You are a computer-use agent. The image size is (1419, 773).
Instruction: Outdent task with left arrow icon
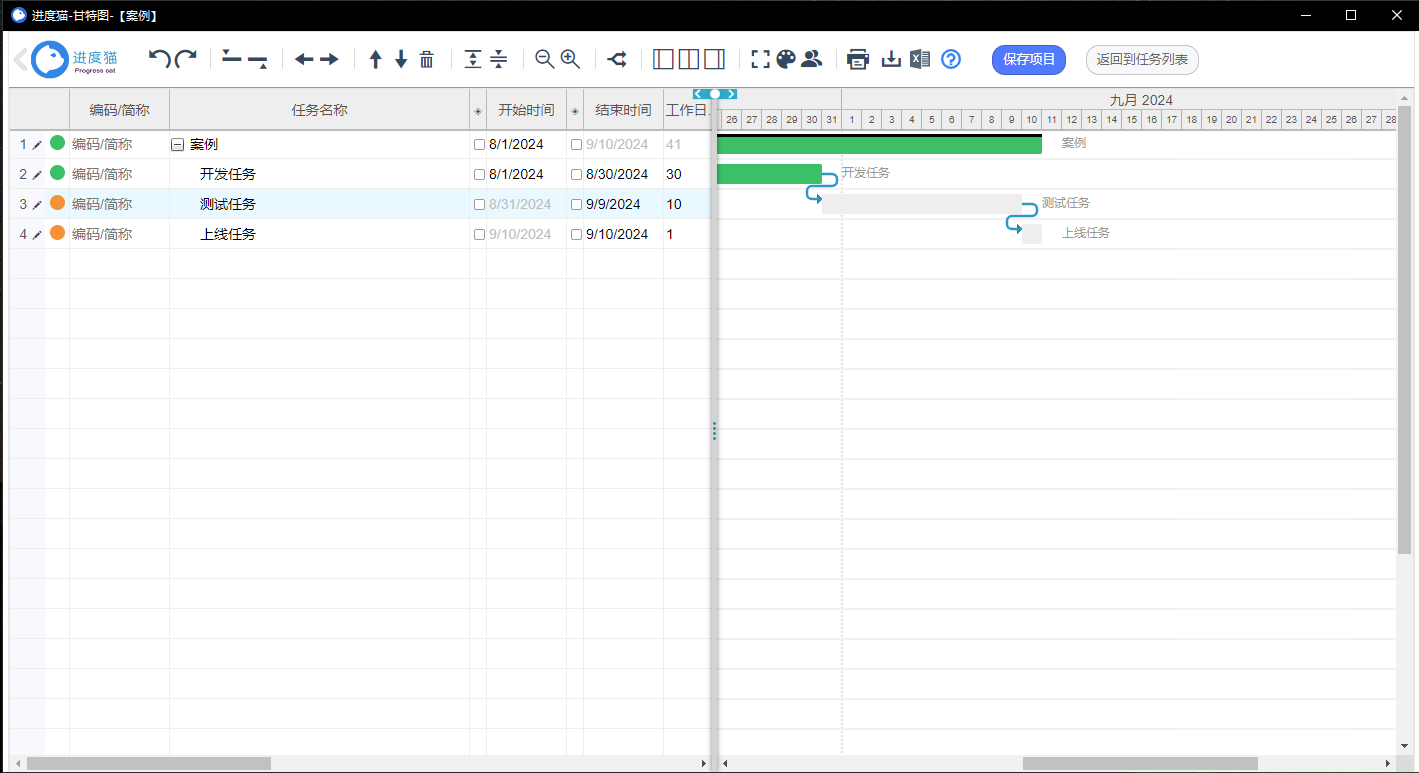[x=304, y=59]
